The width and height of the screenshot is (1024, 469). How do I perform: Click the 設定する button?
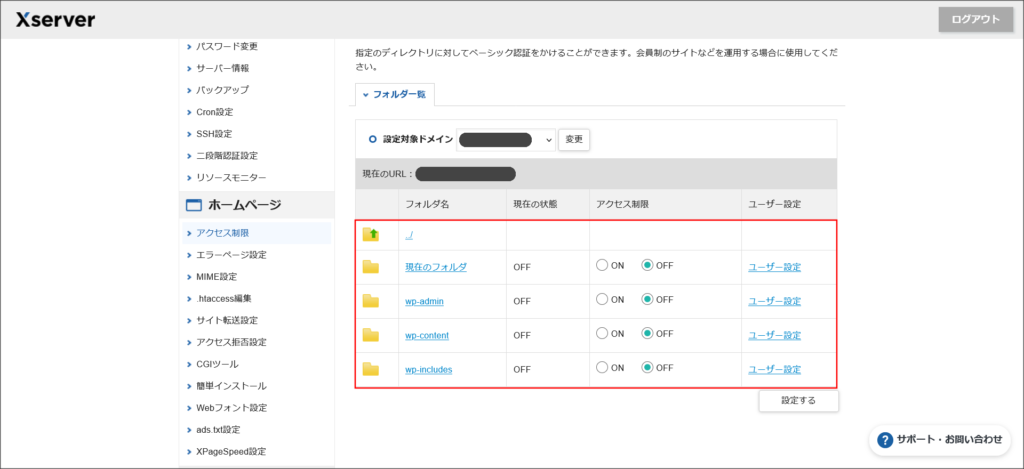pos(798,401)
